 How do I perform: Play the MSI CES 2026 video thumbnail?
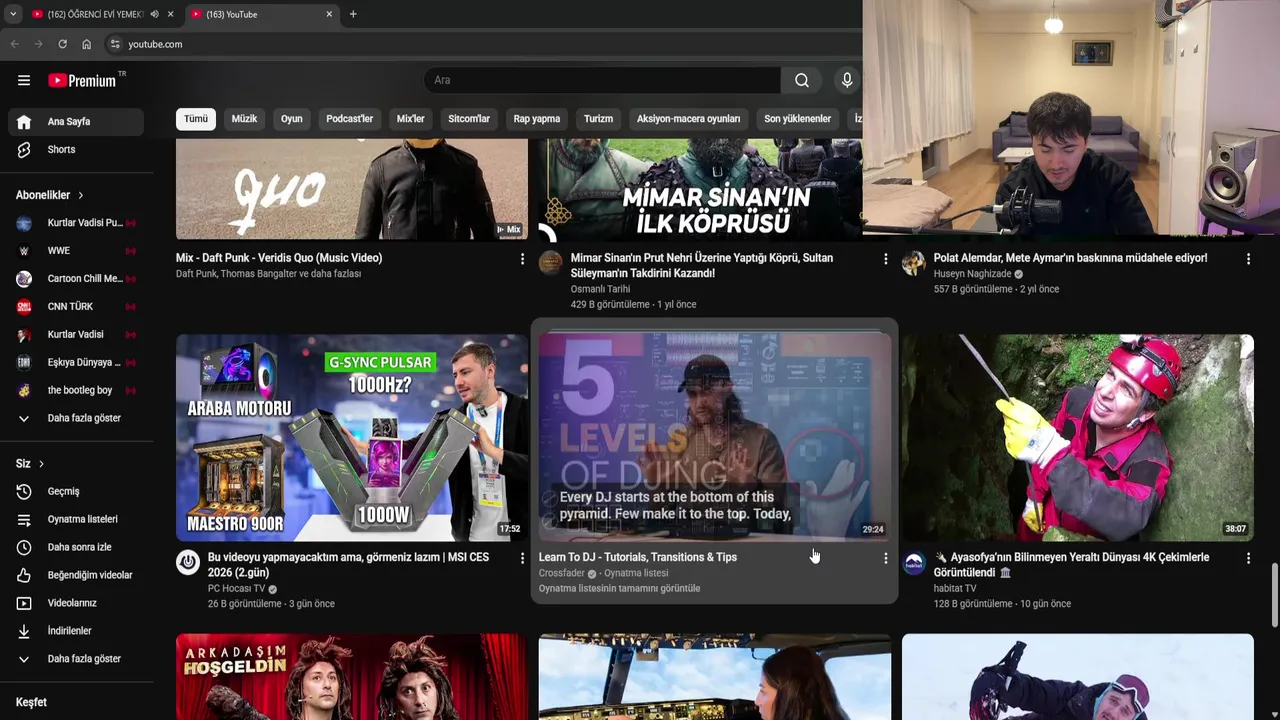(352, 438)
